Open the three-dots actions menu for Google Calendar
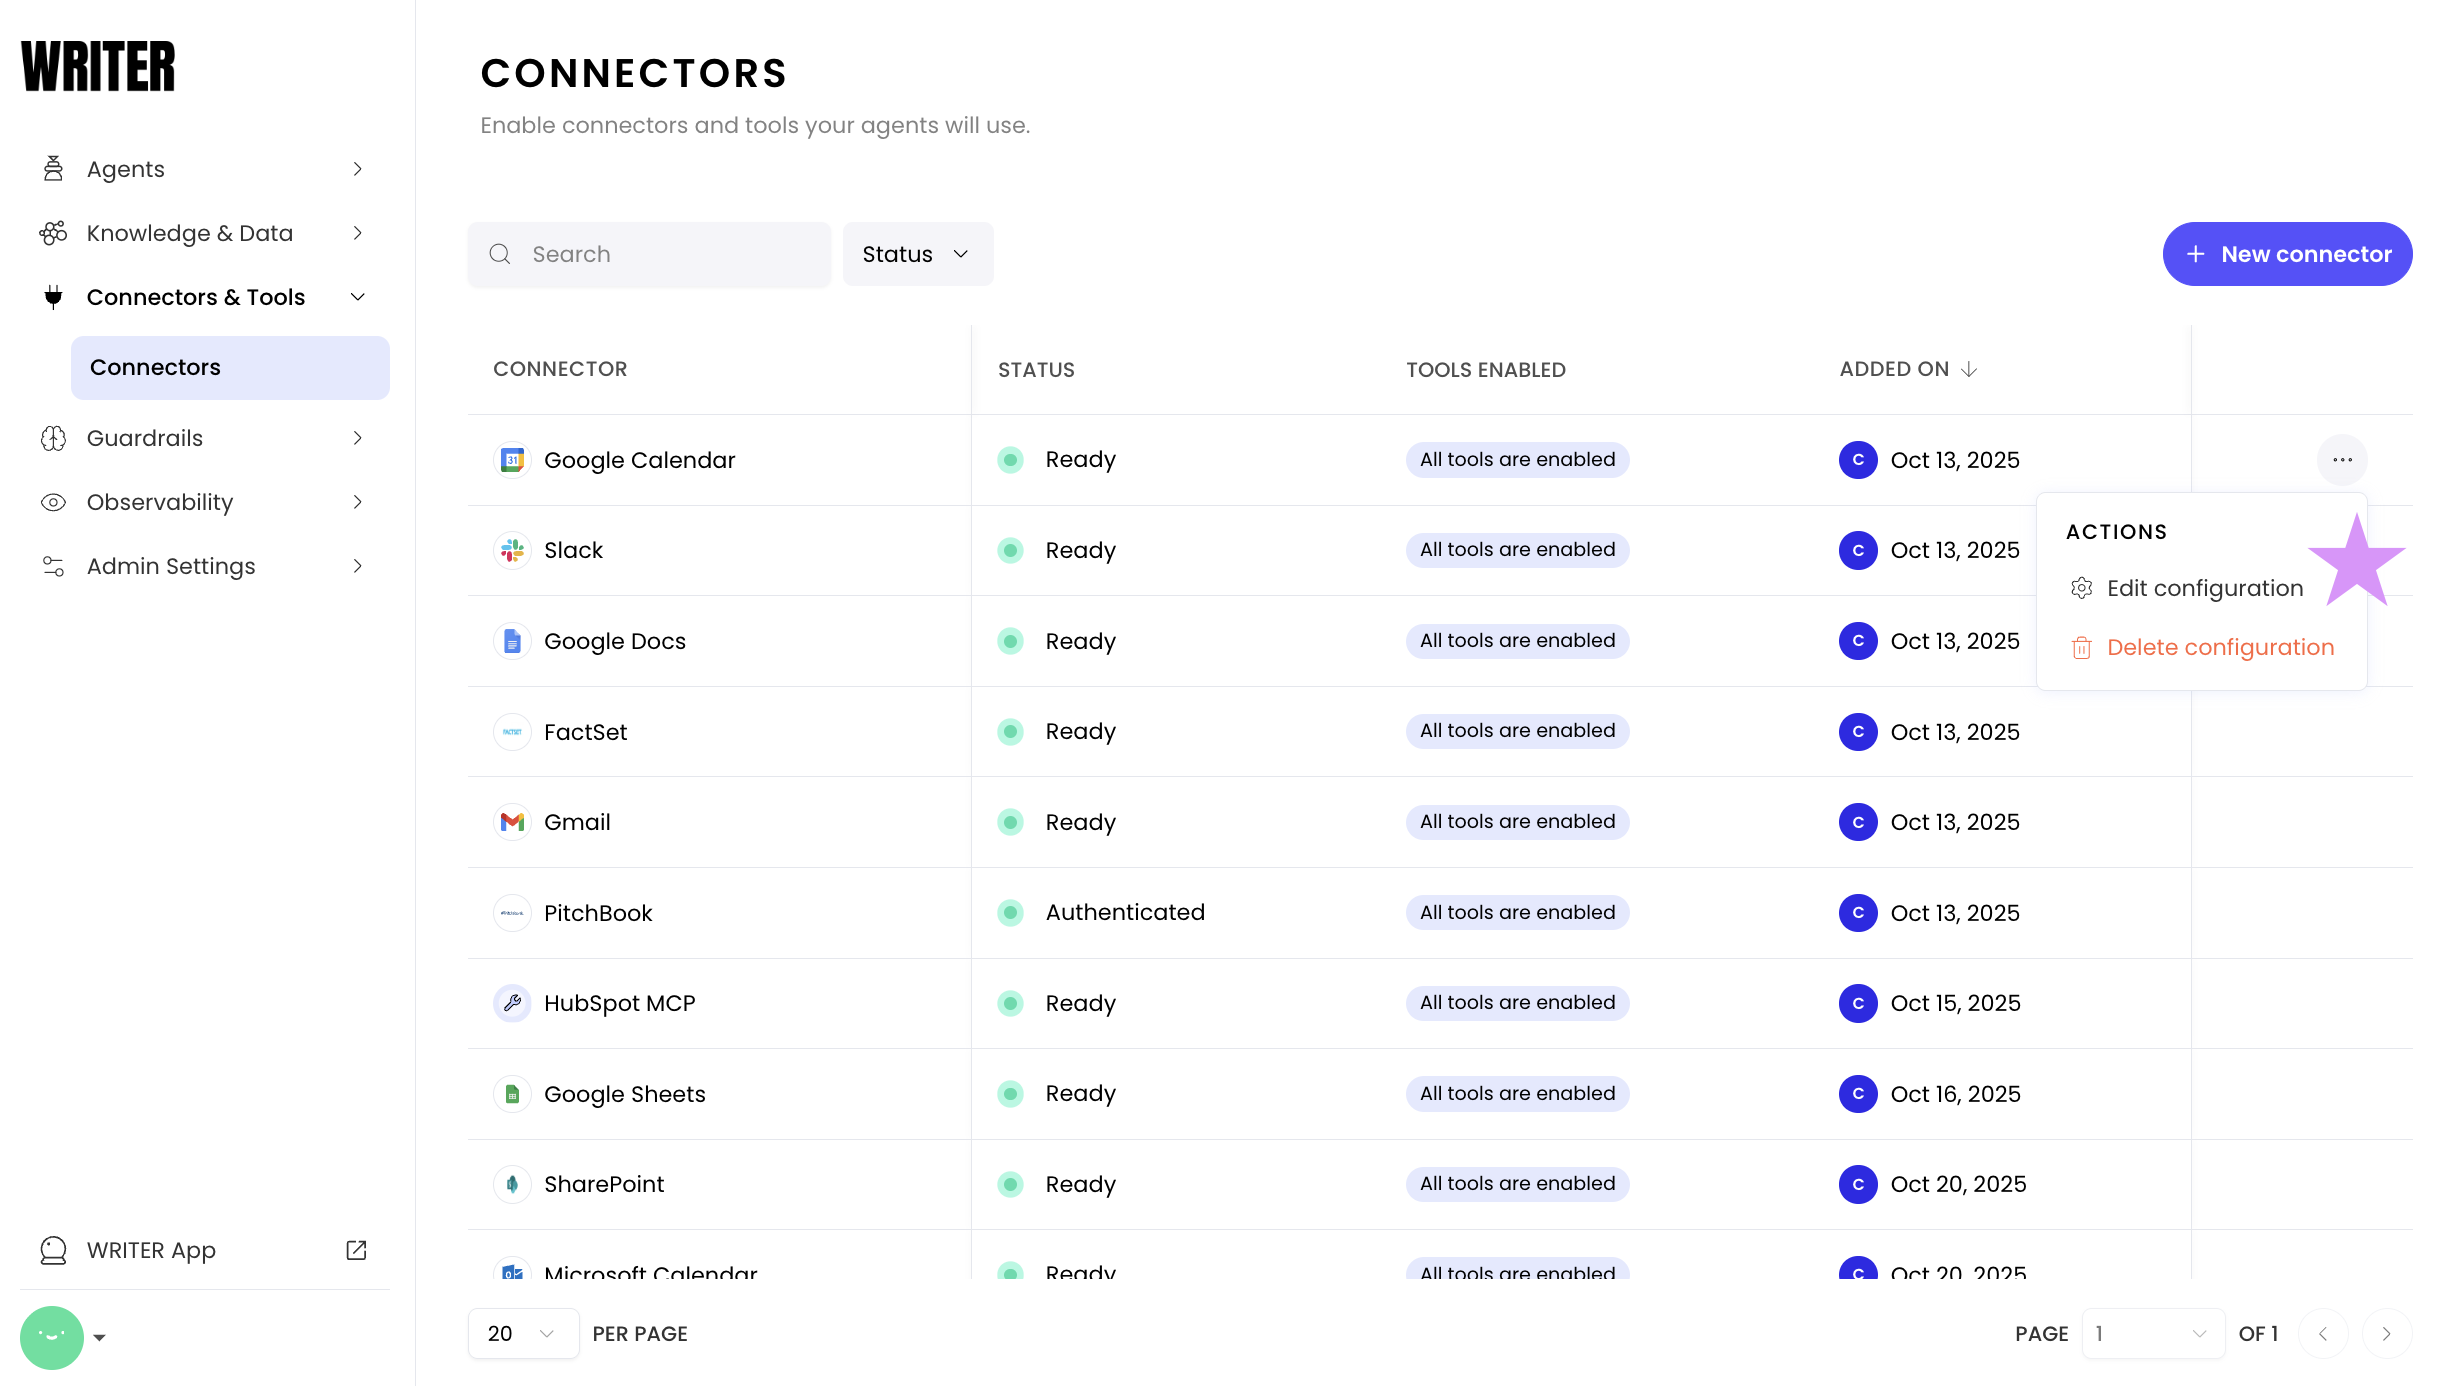2438x1386 pixels. tap(2342, 460)
